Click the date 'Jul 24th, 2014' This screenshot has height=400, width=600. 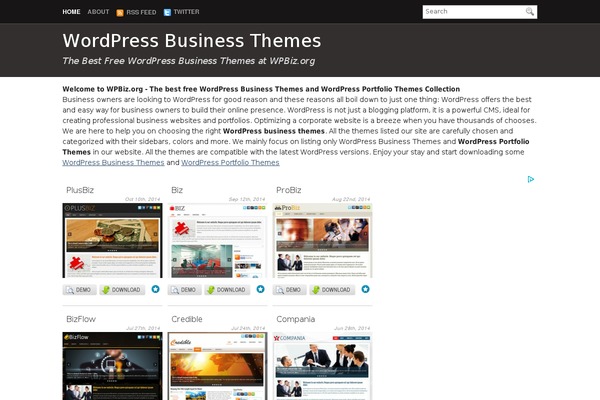coord(248,328)
